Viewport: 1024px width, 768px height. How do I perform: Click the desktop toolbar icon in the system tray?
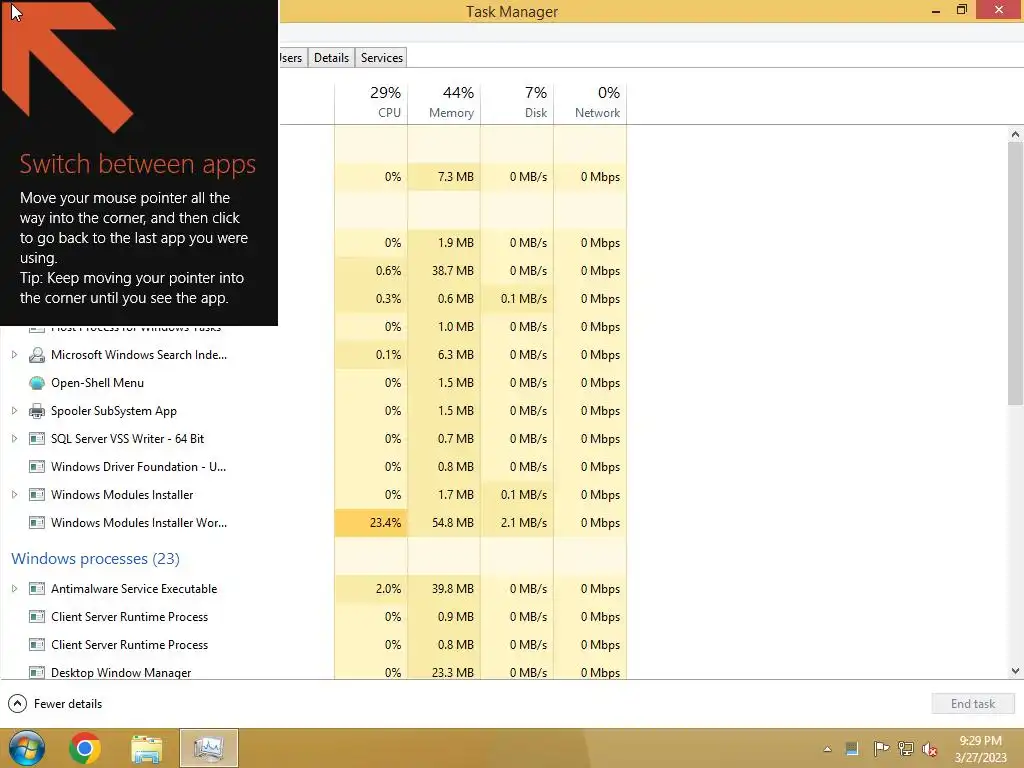click(x=852, y=749)
